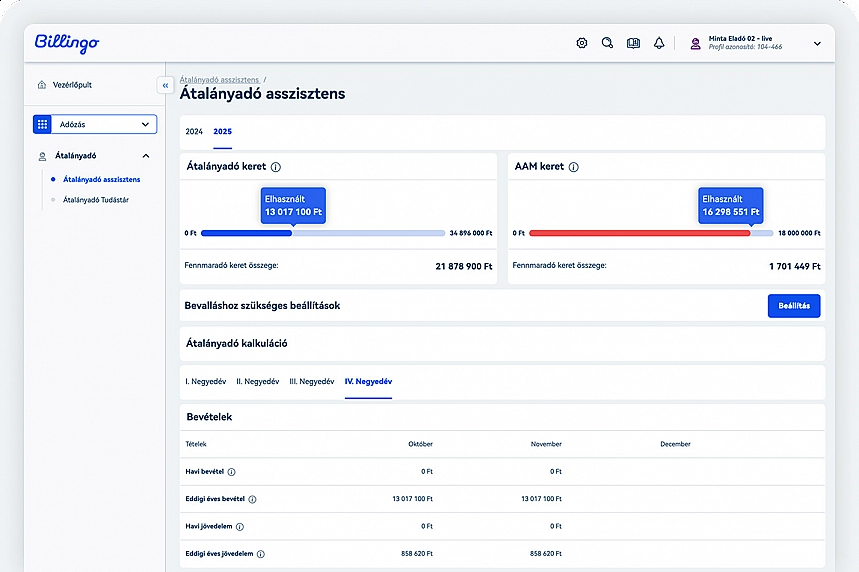This screenshot has height=572, width=859.
Task: Click the search magnifier icon in header
Action: point(607,44)
